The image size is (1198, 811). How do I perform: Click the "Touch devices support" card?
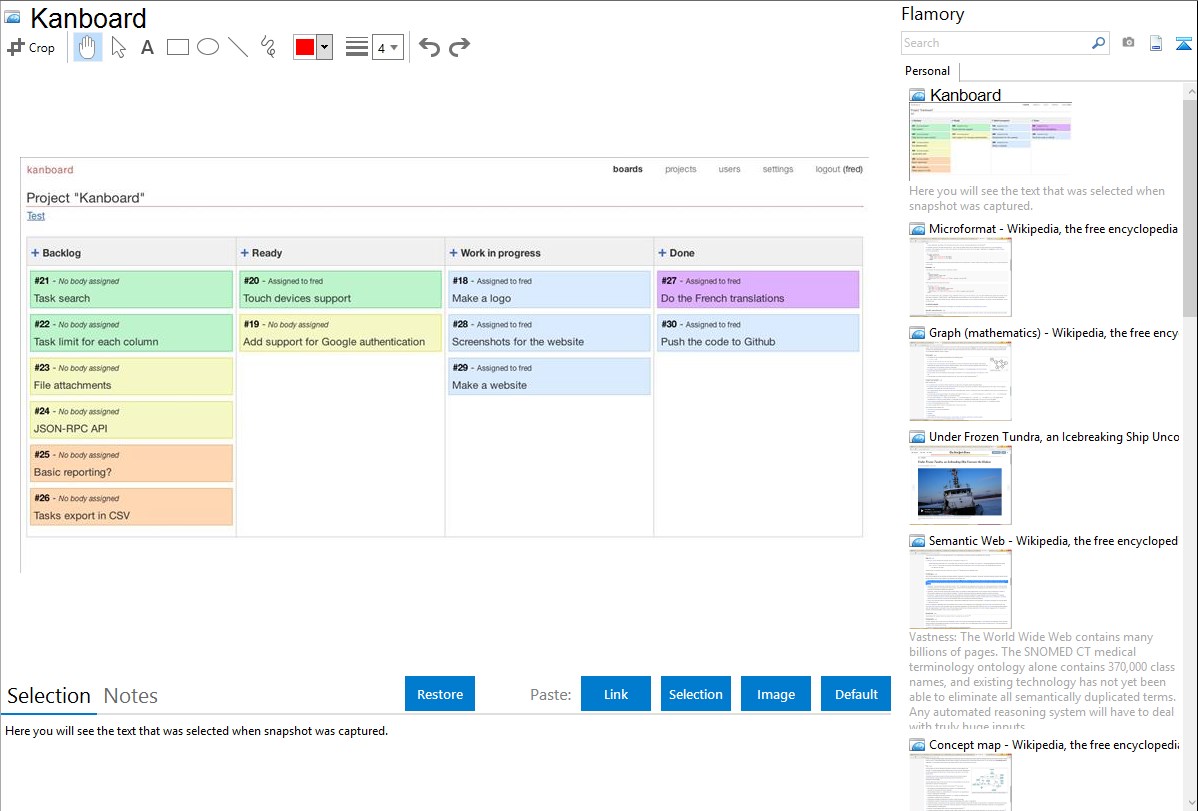coord(341,290)
